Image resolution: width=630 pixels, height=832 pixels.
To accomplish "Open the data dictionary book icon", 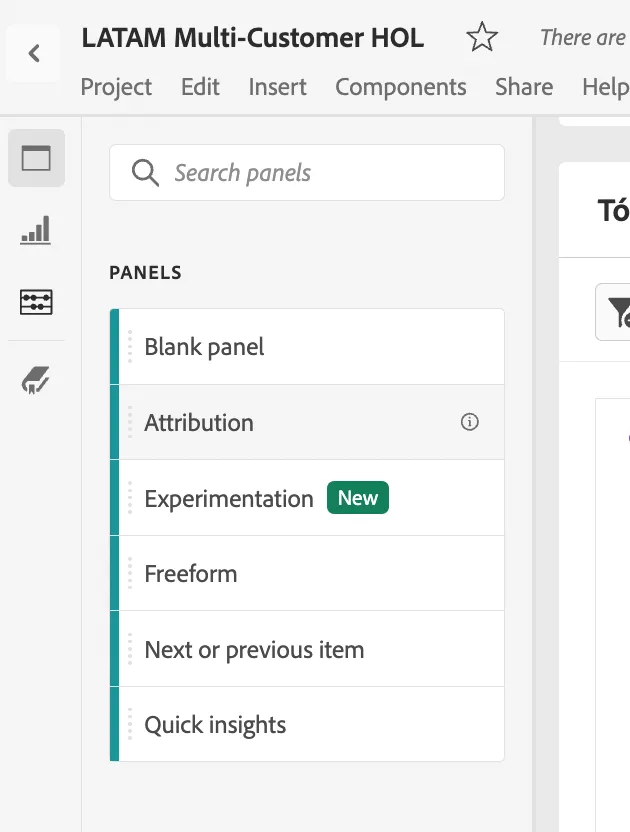I will coord(36,379).
